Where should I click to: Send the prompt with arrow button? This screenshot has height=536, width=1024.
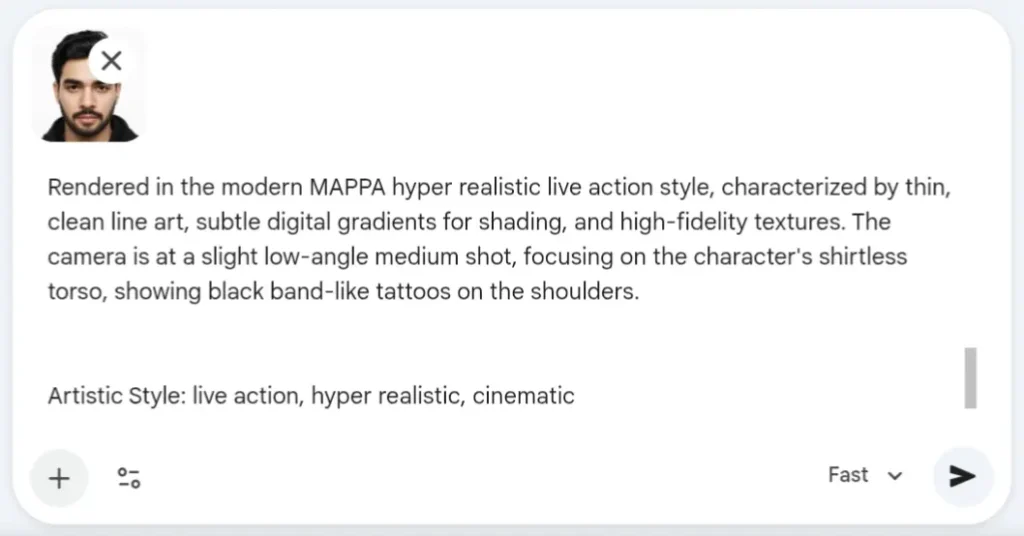962,476
